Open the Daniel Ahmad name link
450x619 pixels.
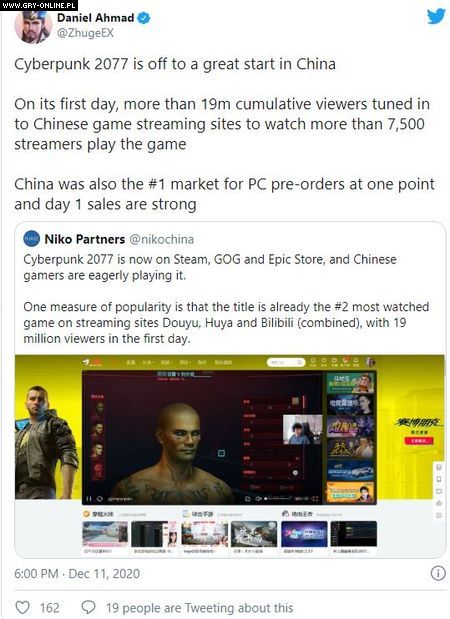(x=96, y=18)
